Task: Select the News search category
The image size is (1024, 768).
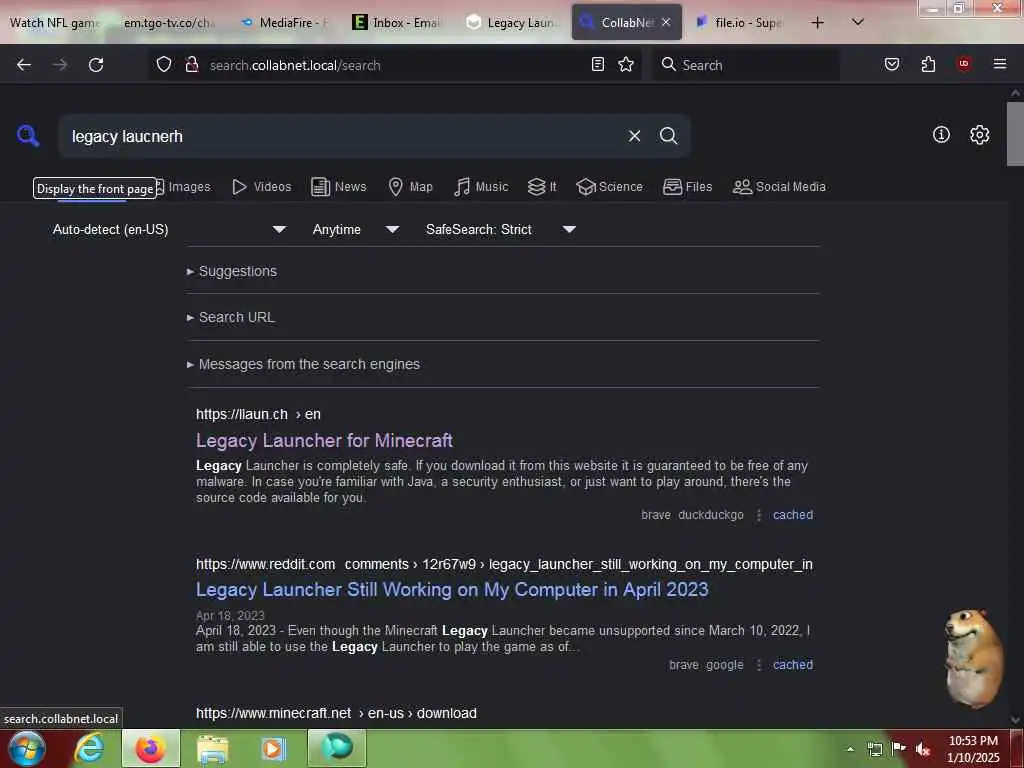Action: 339,187
